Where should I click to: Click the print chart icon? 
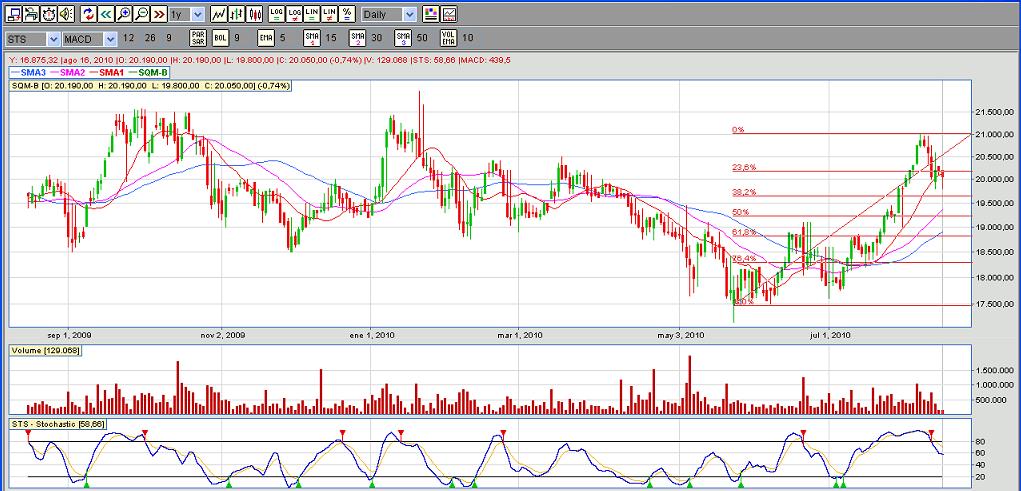(31, 14)
